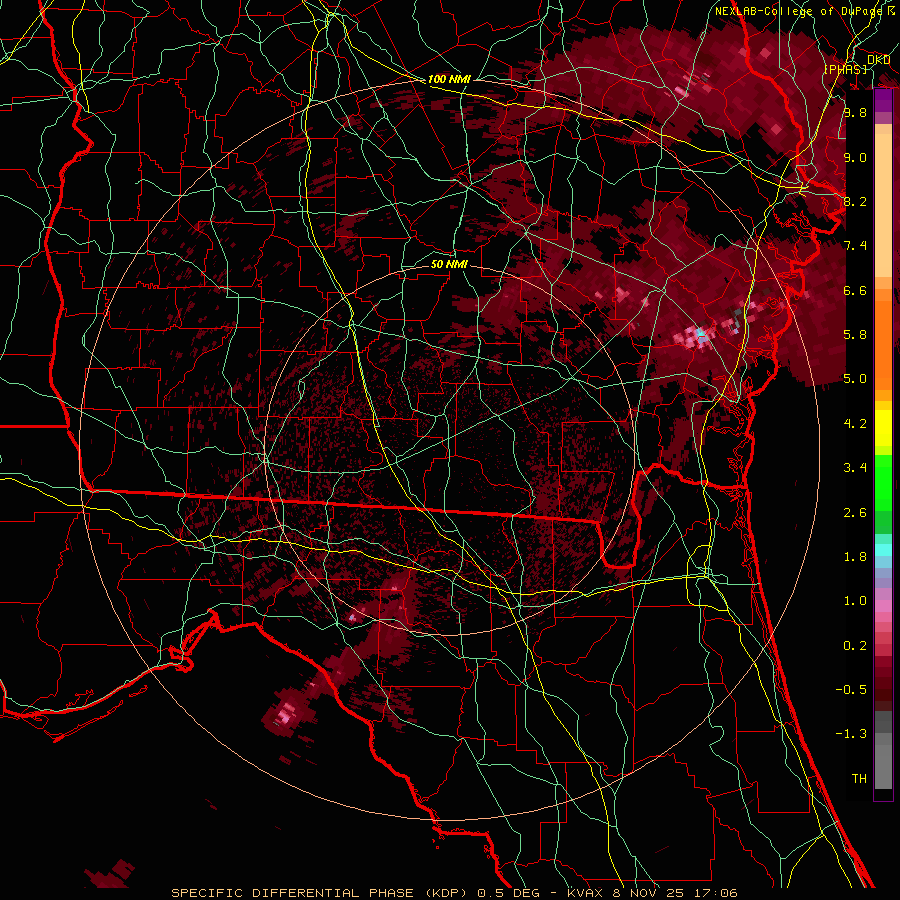Click the 3.4 value on the color scale

855,468
